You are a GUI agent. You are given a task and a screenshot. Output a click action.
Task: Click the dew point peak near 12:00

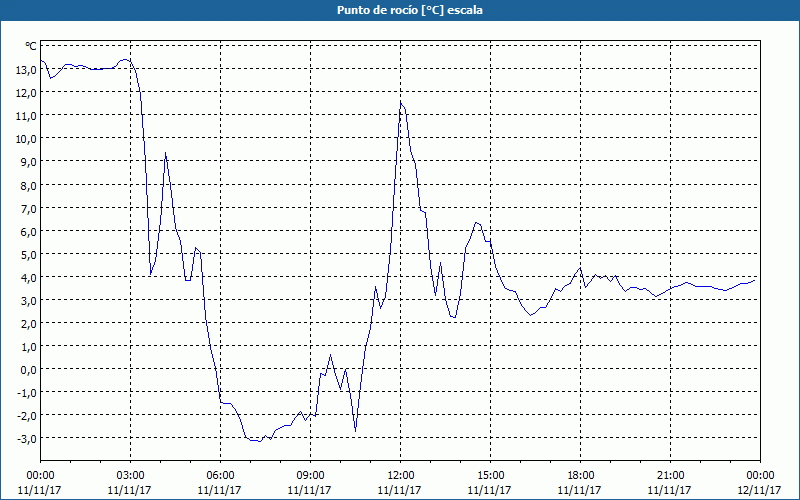coord(401,103)
